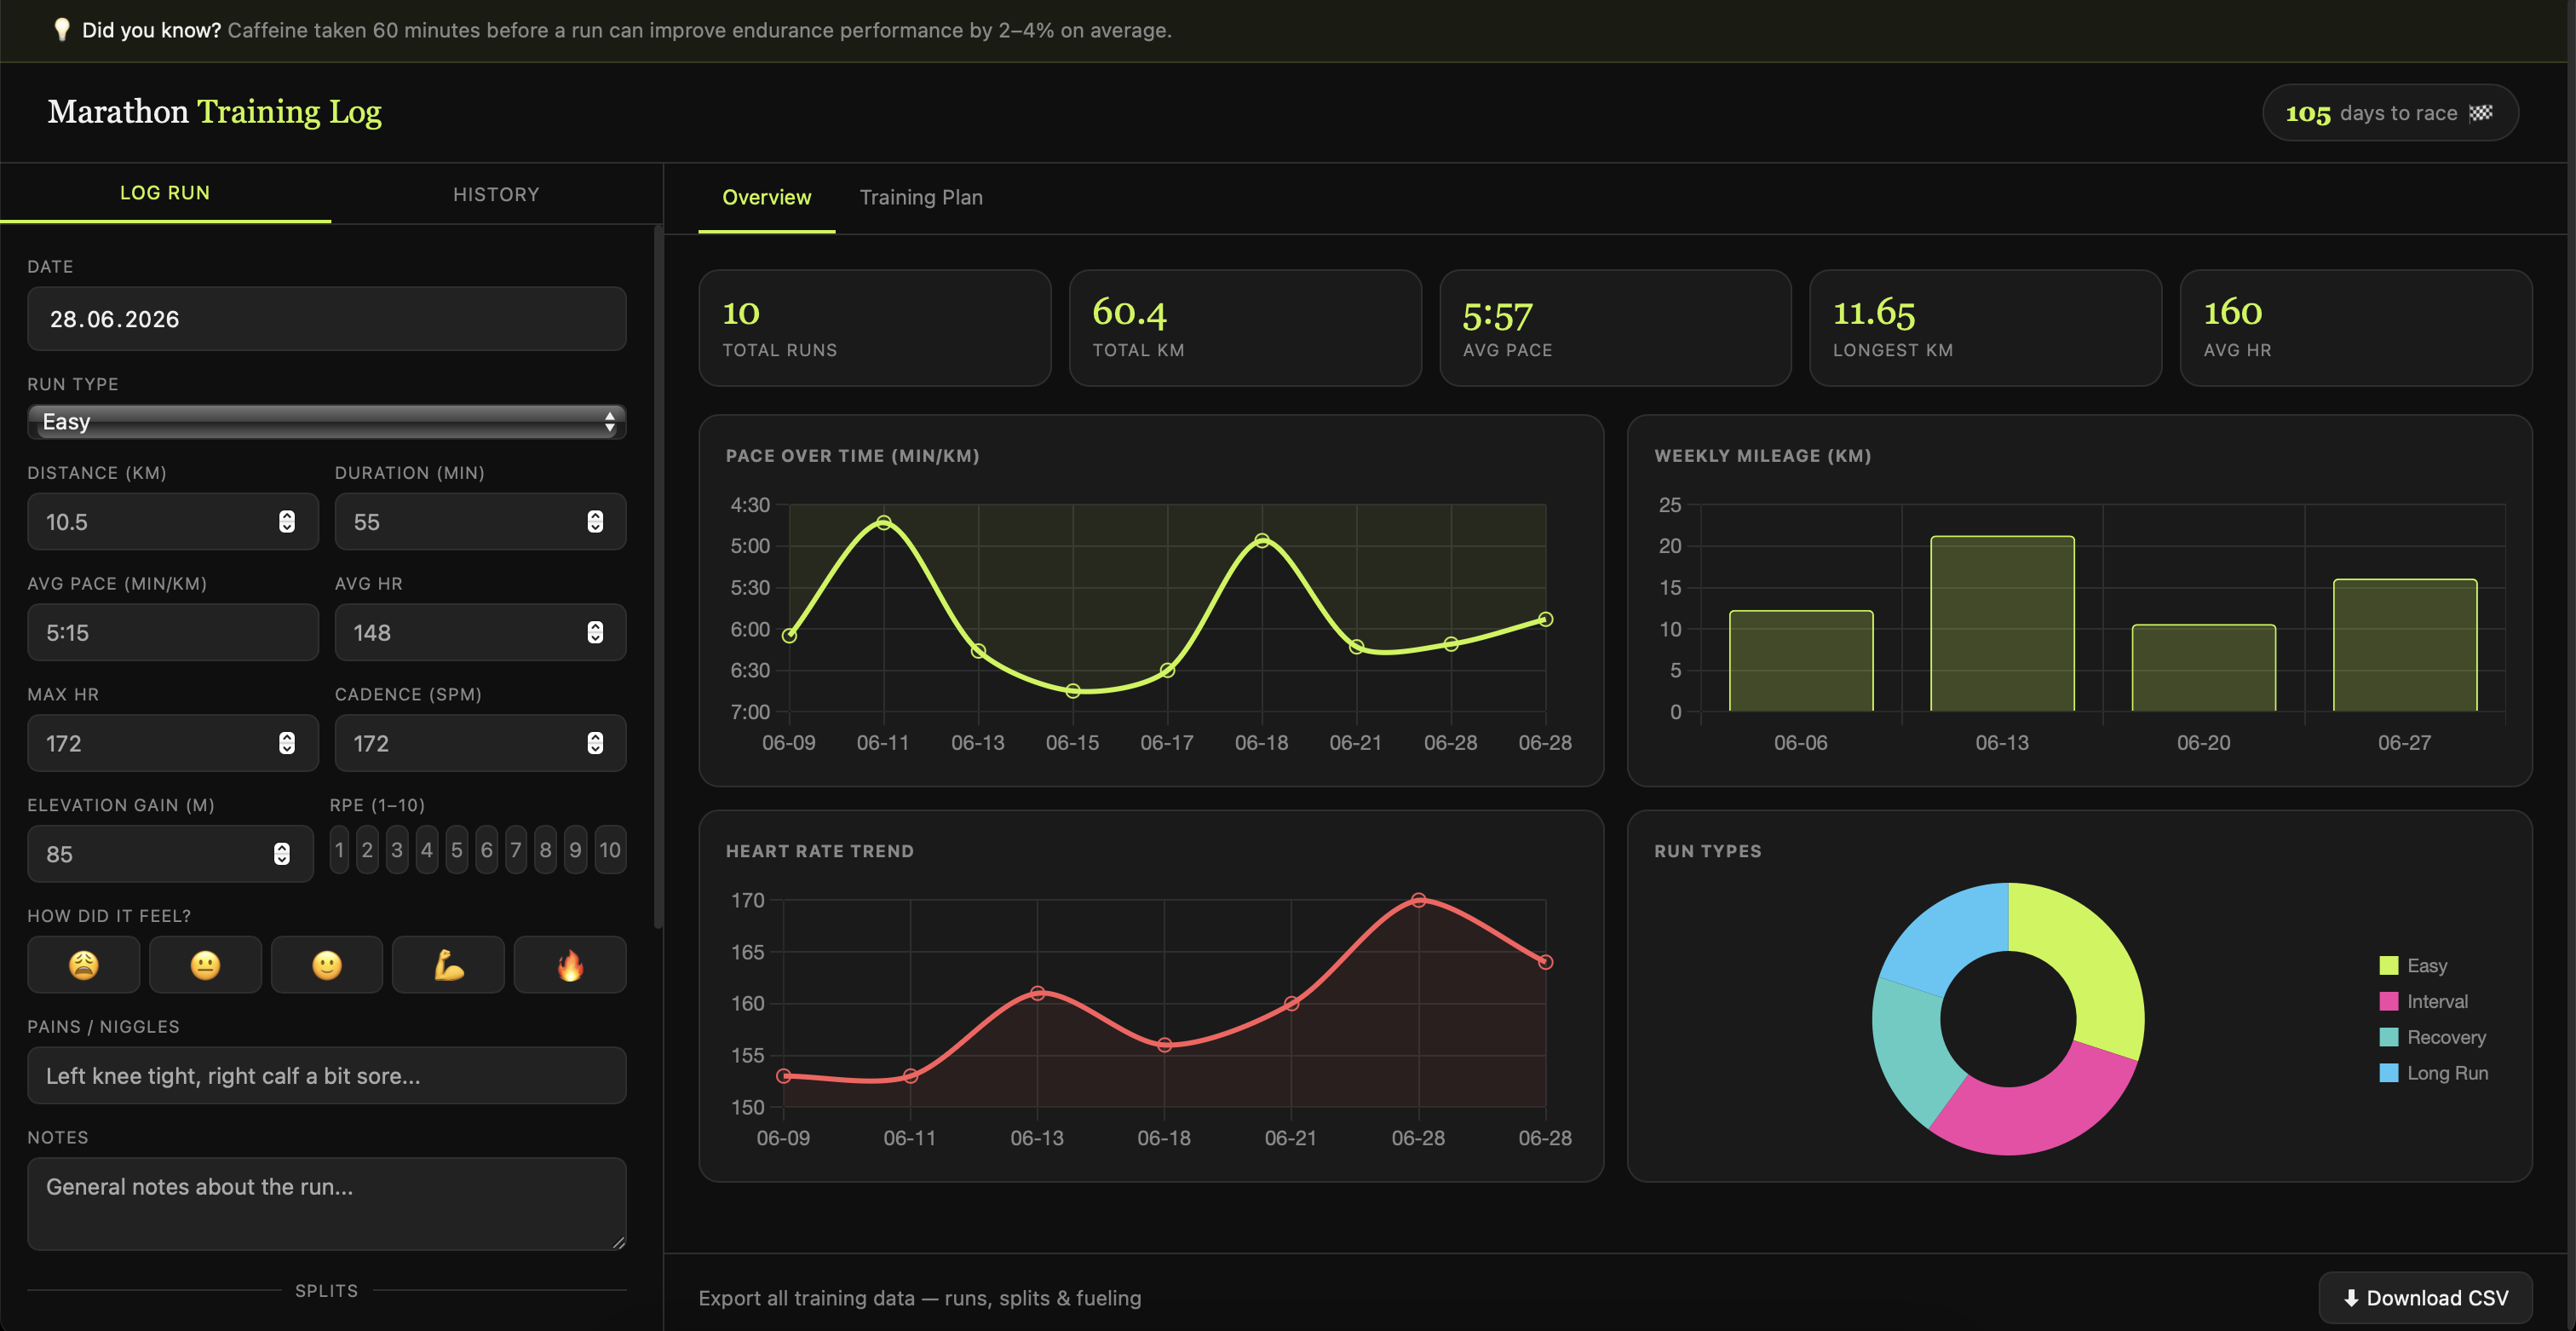Viewport: 2576px width, 1331px height.
Task: Set RPE to 9
Action: (x=575, y=850)
